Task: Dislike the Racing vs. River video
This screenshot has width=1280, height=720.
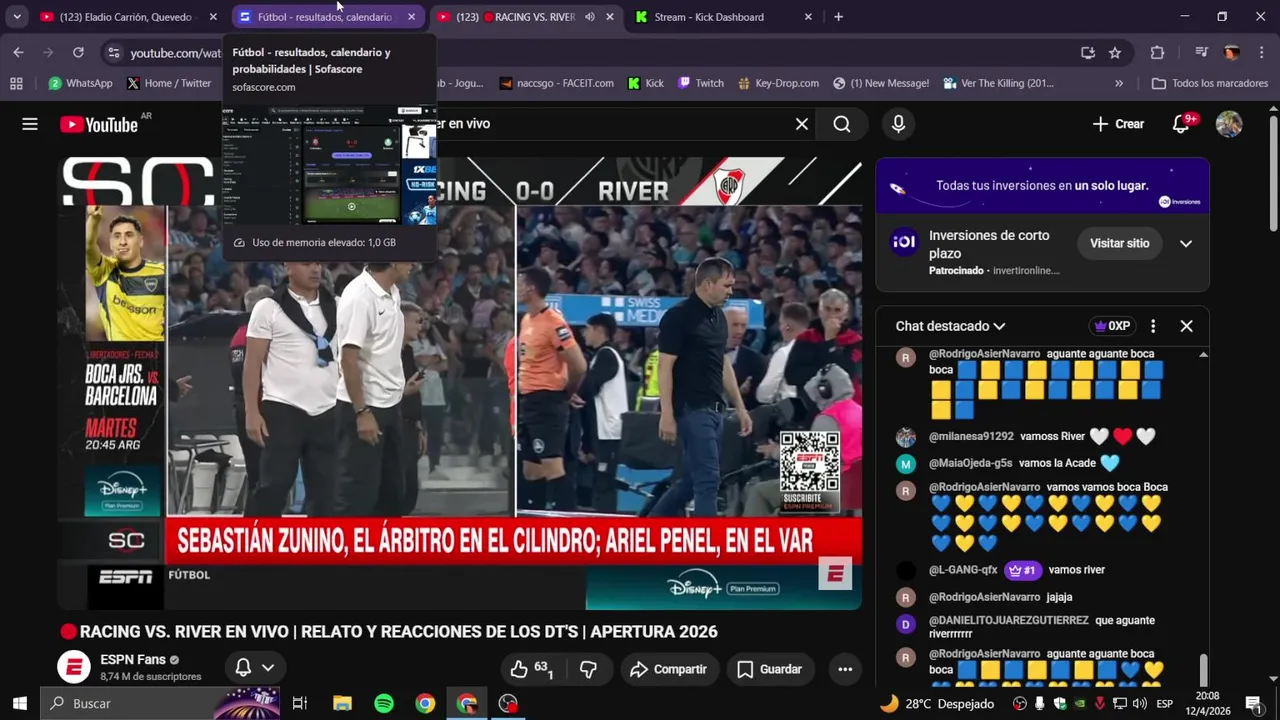Action: (x=588, y=669)
